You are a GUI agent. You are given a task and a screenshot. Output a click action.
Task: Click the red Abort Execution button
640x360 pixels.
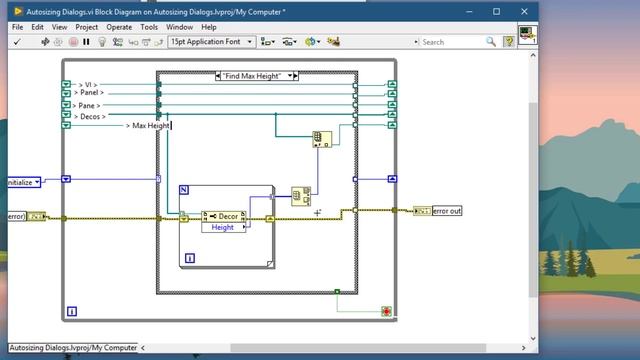tap(73, 42)
